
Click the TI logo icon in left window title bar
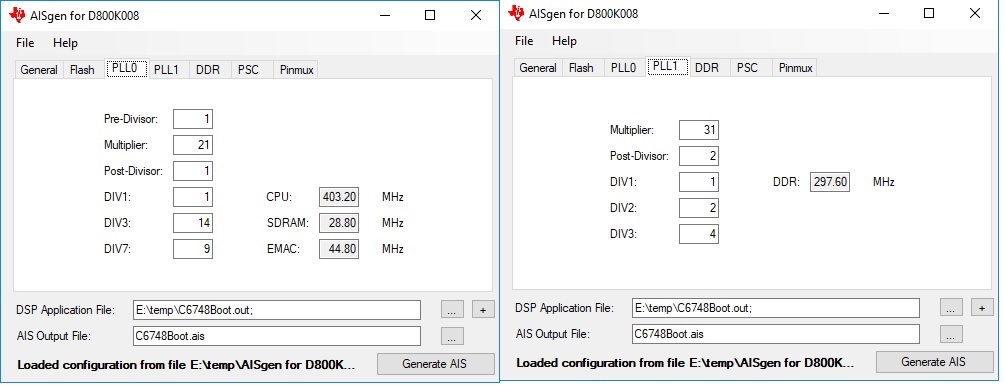[x=17, y=15]
